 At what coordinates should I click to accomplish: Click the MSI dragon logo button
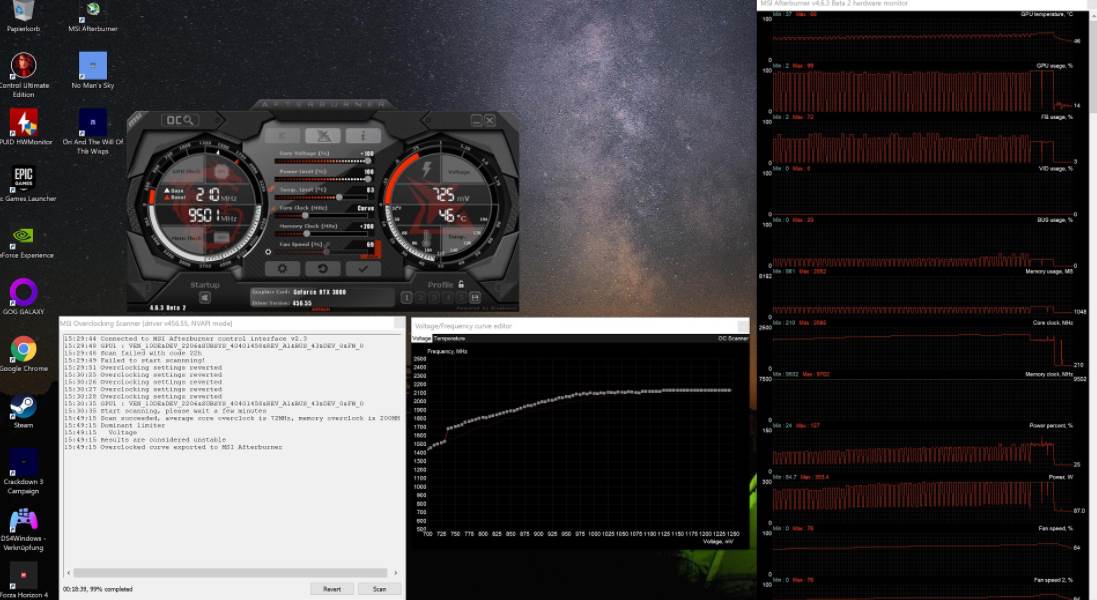click(x=323, y=136)
